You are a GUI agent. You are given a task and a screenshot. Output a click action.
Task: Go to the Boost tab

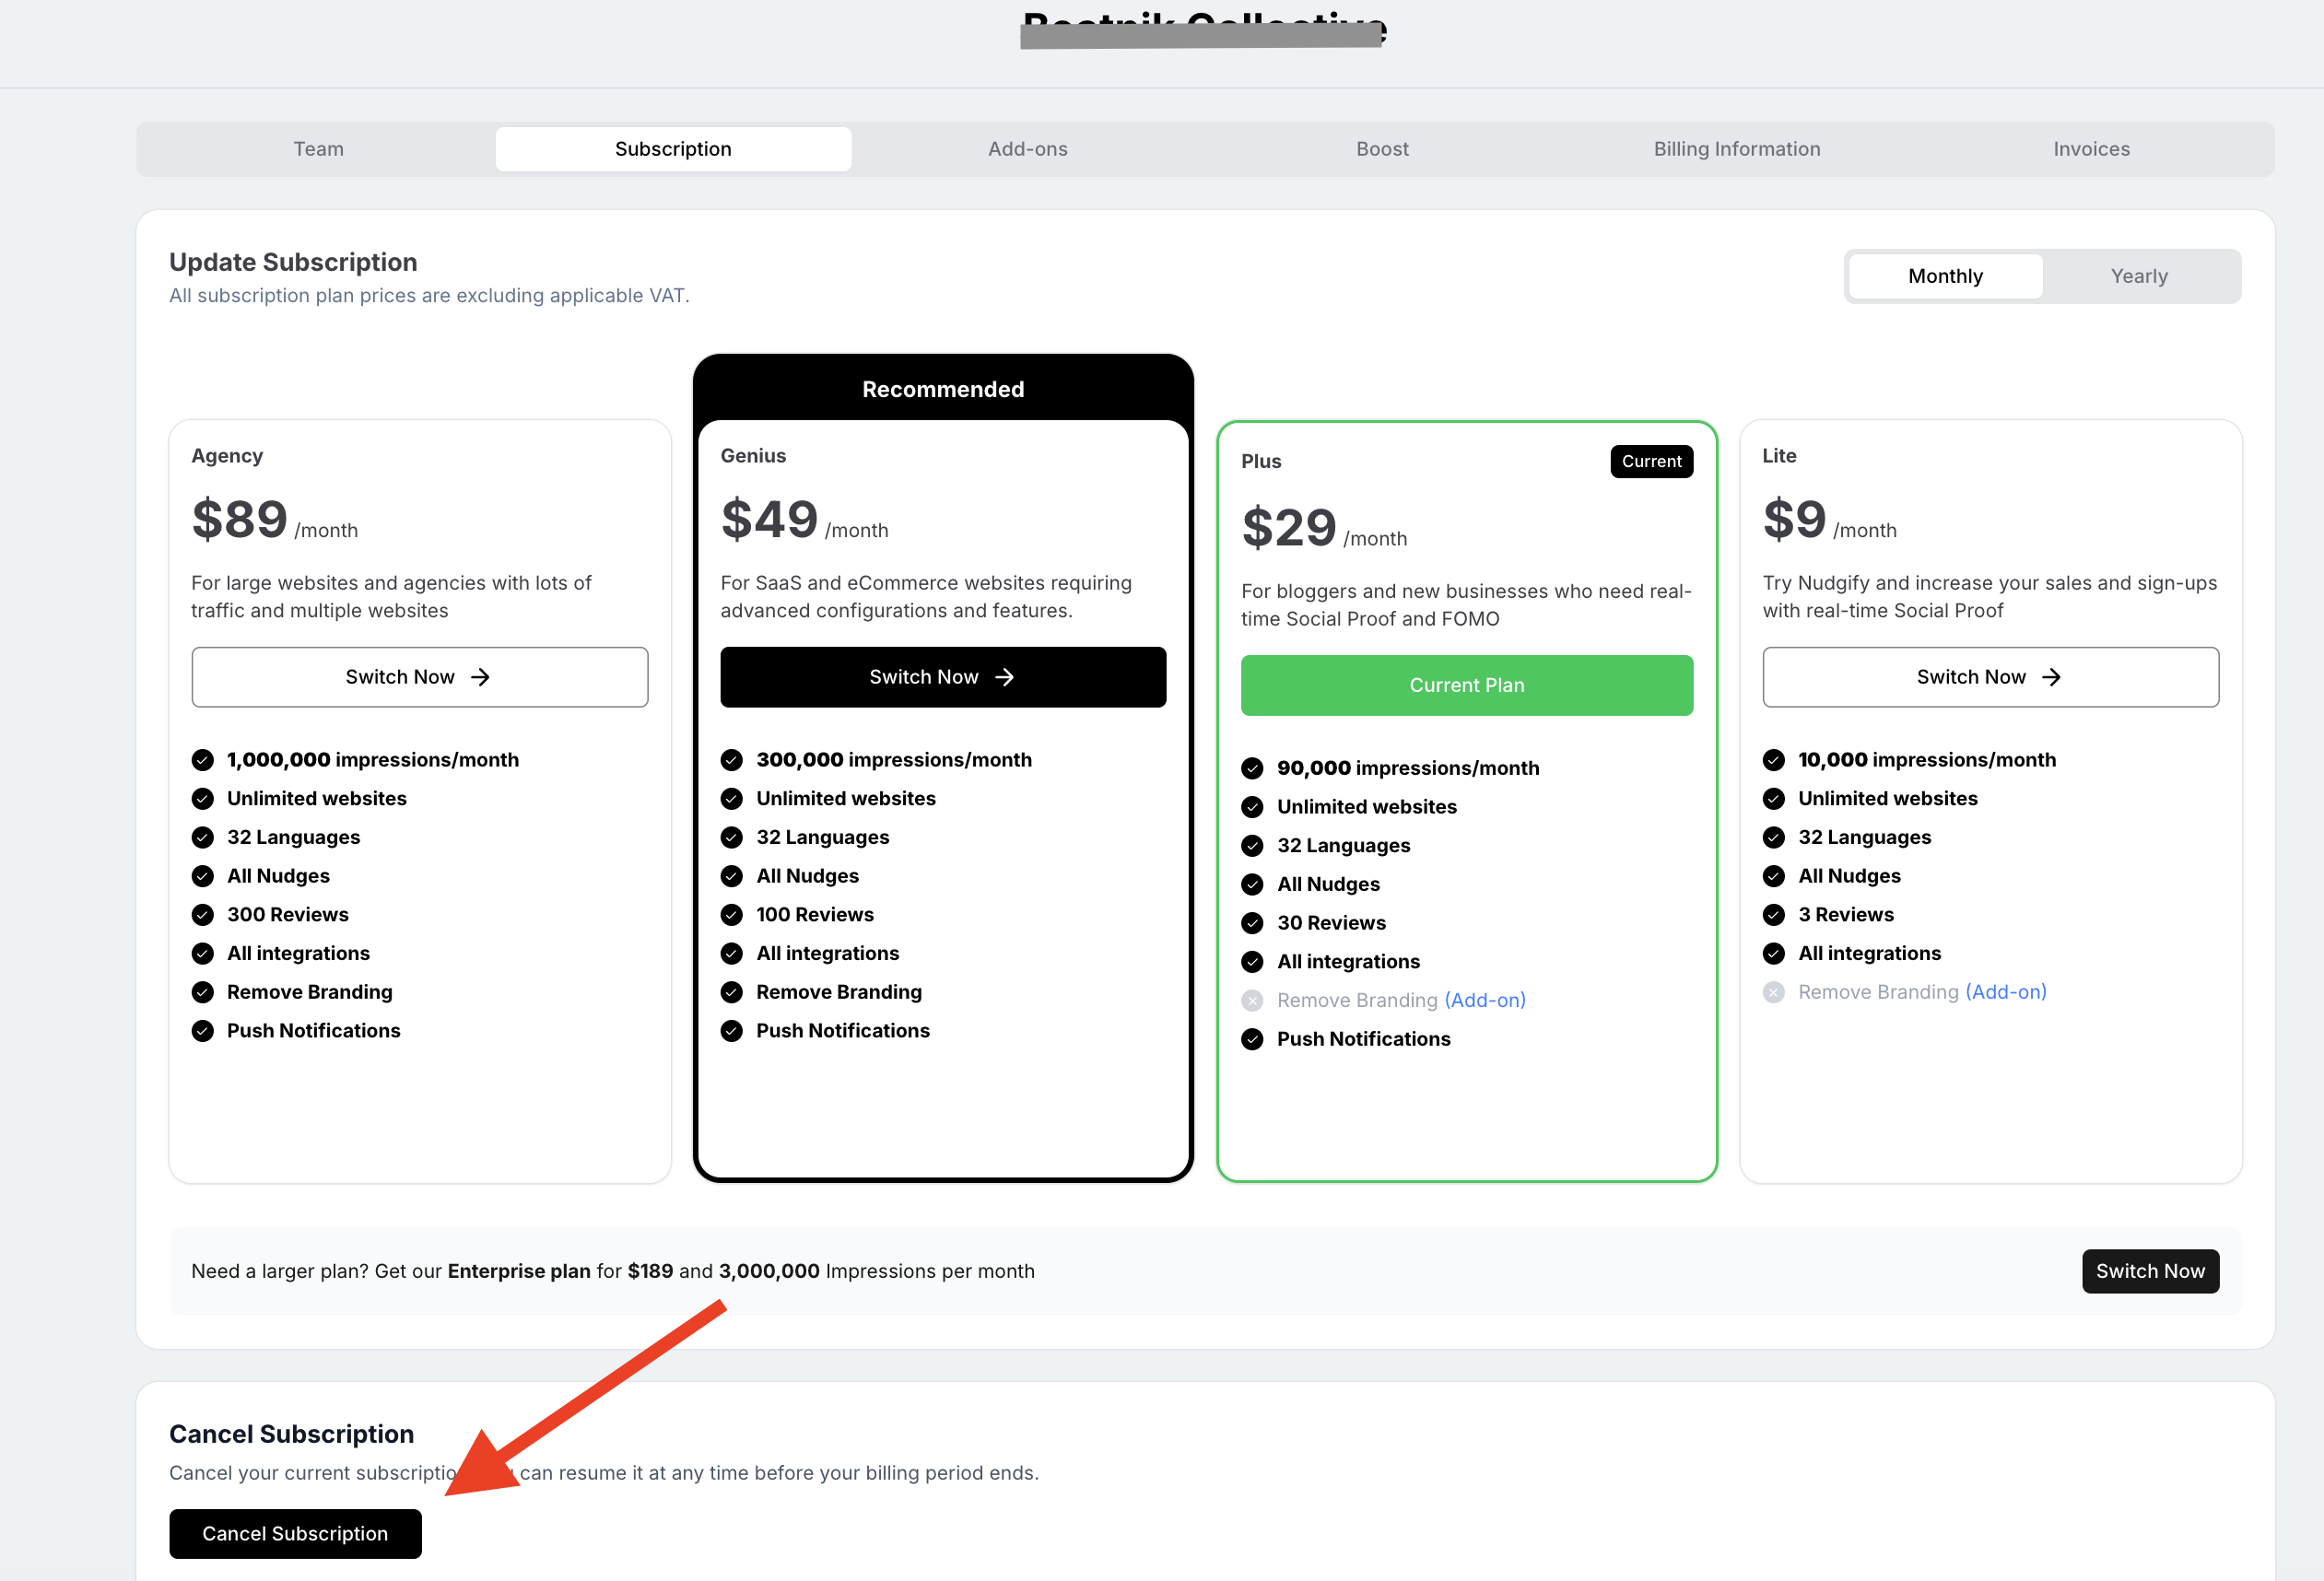1382,149
